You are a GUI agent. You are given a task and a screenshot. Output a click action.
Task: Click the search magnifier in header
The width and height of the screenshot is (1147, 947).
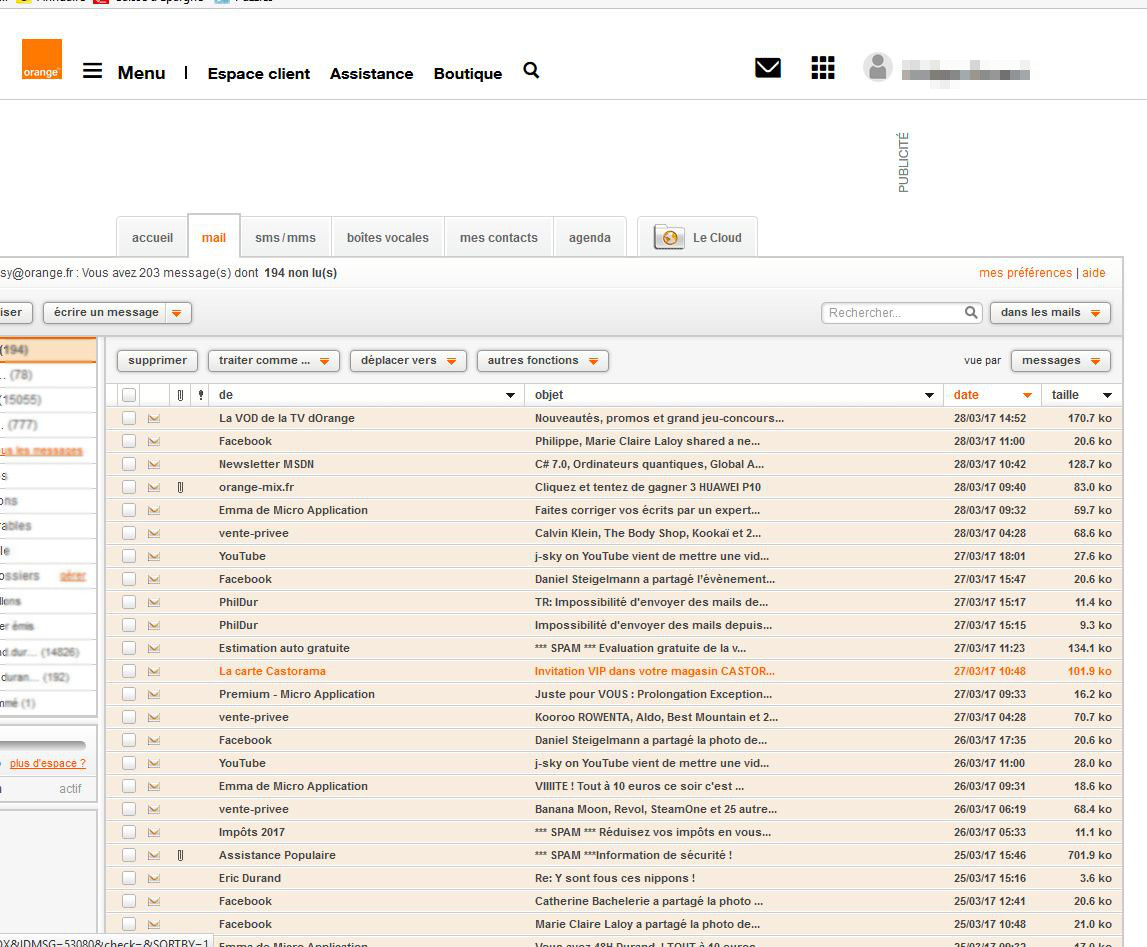click(531, 70)
